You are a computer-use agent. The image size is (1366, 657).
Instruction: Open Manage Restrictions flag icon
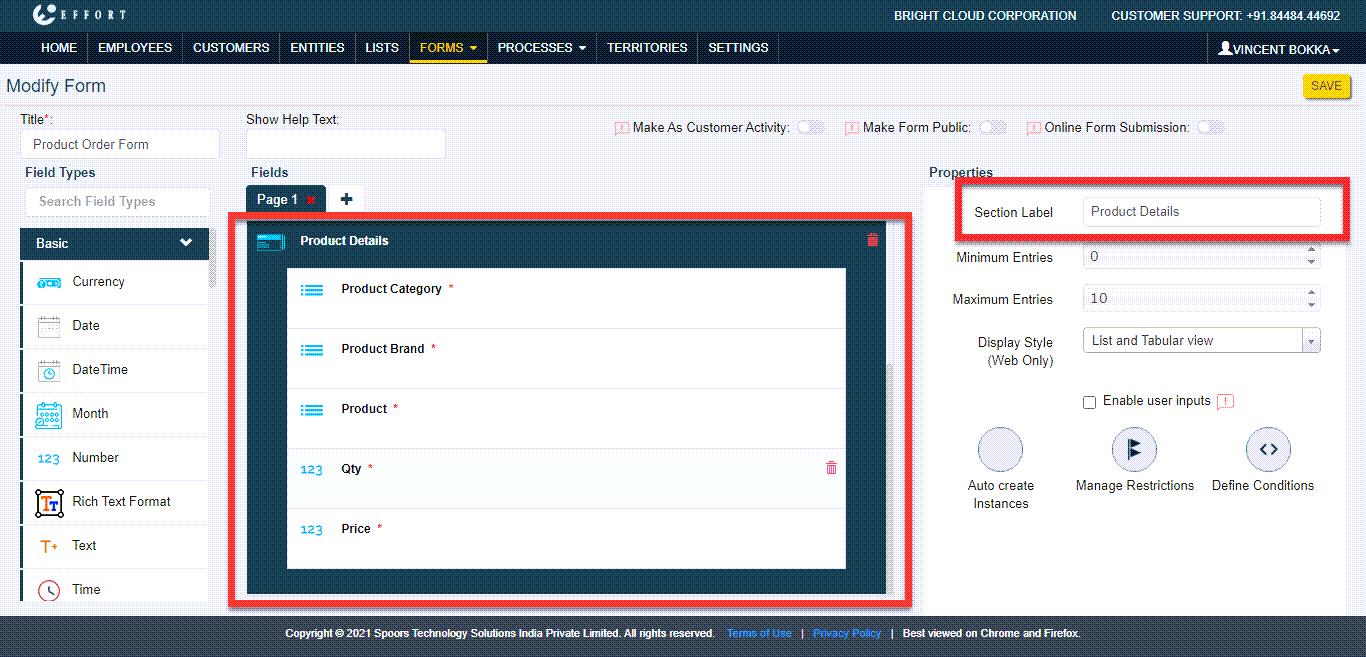pos(1134,450)
